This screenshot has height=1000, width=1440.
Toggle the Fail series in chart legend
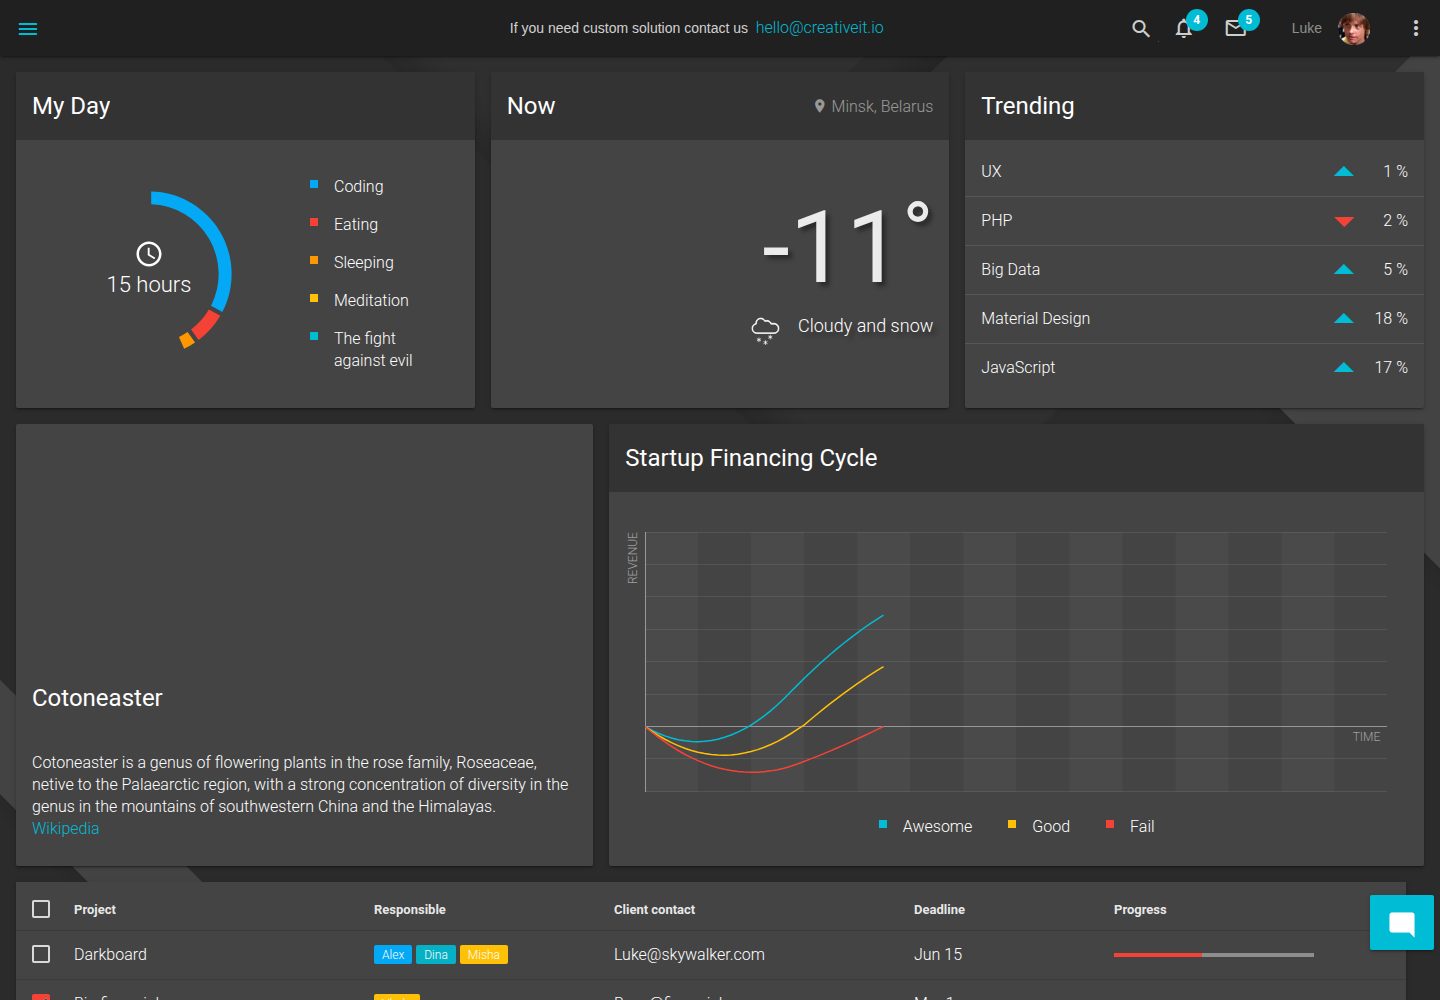pos(1130,826)
